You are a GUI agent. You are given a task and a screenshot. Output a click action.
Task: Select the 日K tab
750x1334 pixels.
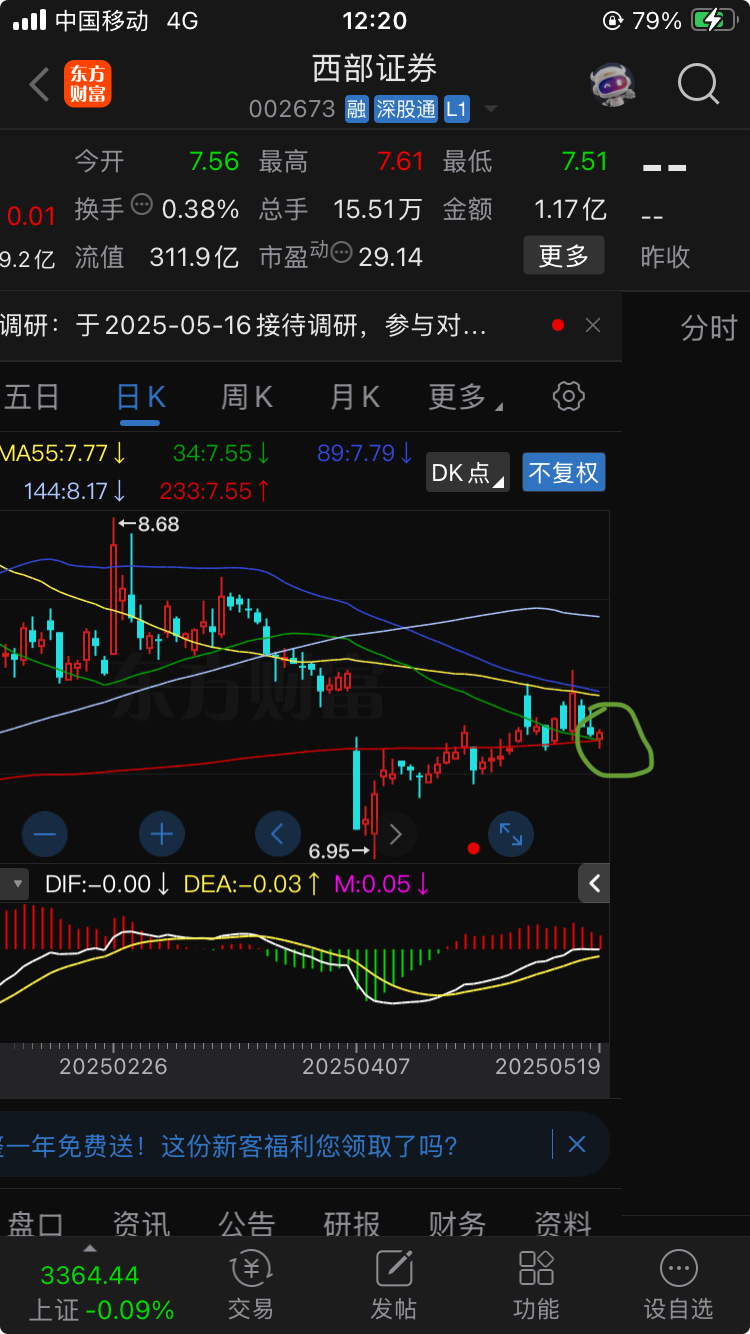click(140, 397)
